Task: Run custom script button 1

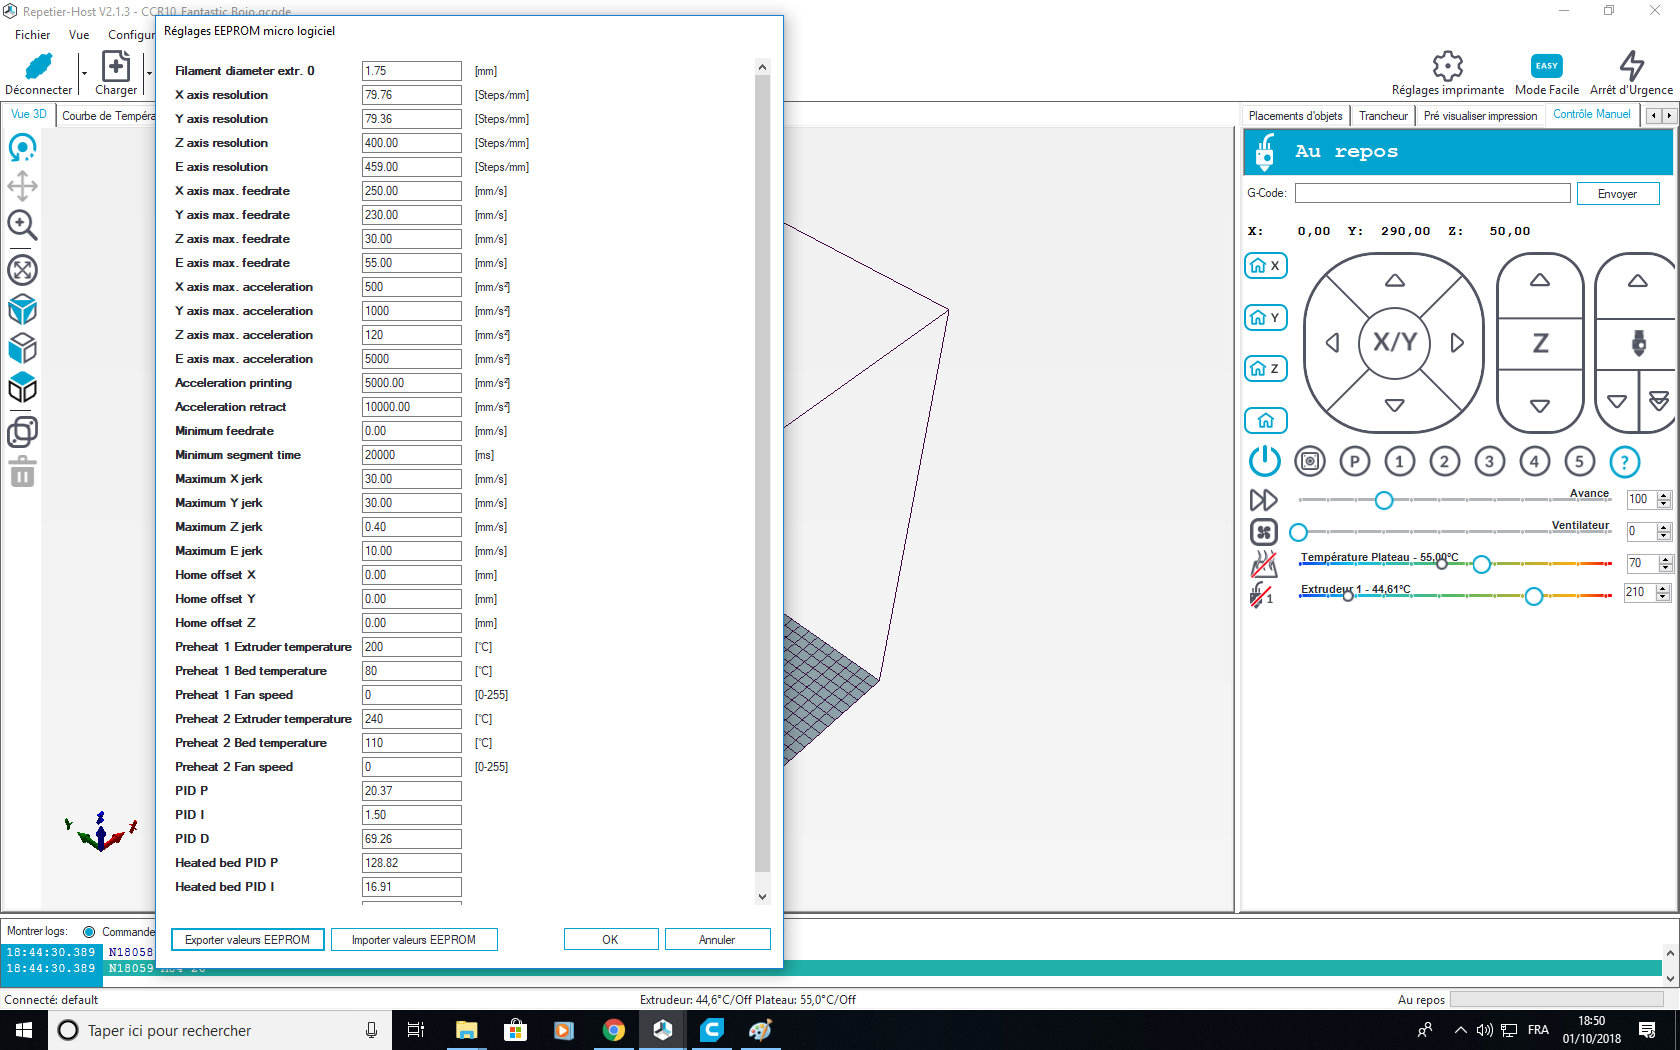Action: (1399, 461)
